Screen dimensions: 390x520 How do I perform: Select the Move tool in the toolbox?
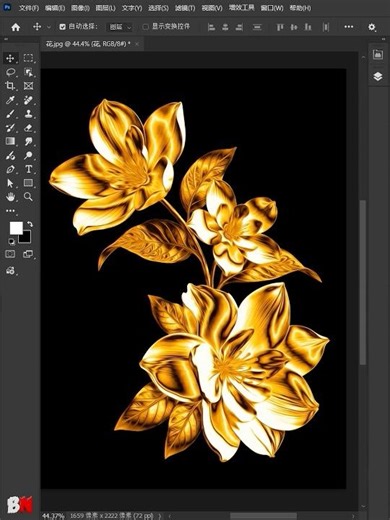[10, 58]
